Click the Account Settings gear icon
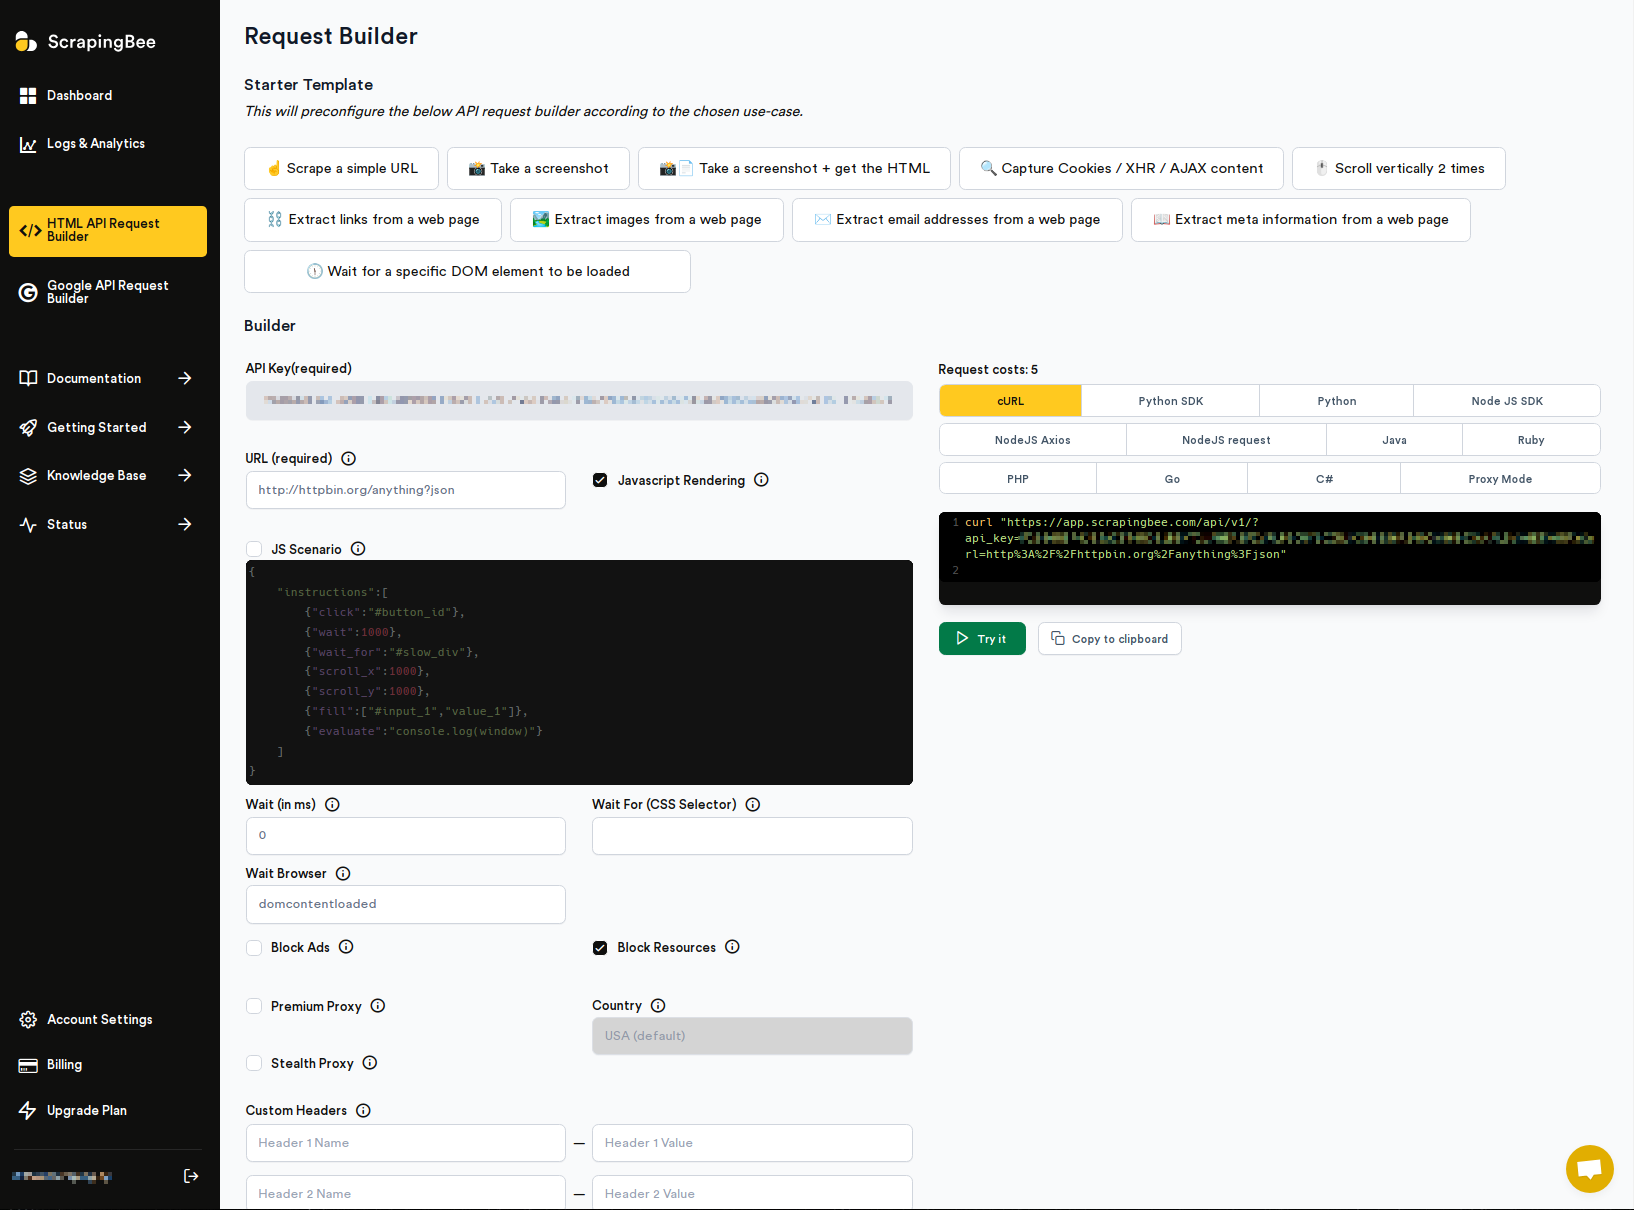This screenshot has height=1210, width=1634. click(28, 1019)
